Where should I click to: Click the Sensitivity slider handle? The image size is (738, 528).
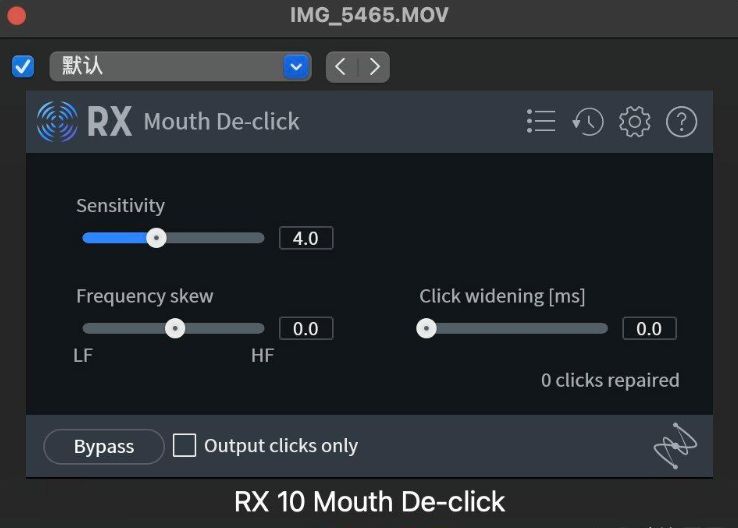(x=156, y=238)
